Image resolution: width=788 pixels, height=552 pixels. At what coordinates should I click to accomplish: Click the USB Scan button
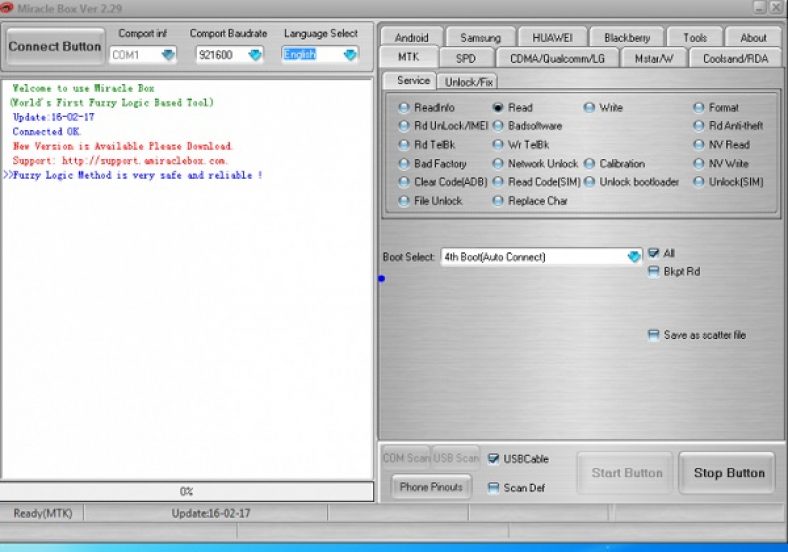point(456,458)
